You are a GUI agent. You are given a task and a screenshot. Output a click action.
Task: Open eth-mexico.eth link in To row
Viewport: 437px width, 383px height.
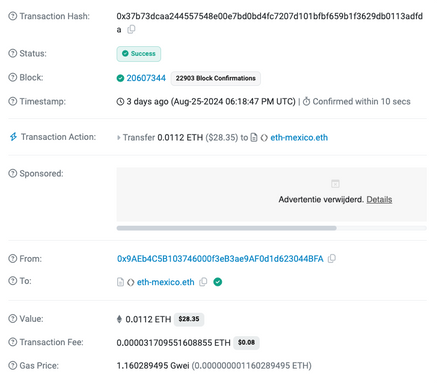pyautogui.click(x=166, y=282)
